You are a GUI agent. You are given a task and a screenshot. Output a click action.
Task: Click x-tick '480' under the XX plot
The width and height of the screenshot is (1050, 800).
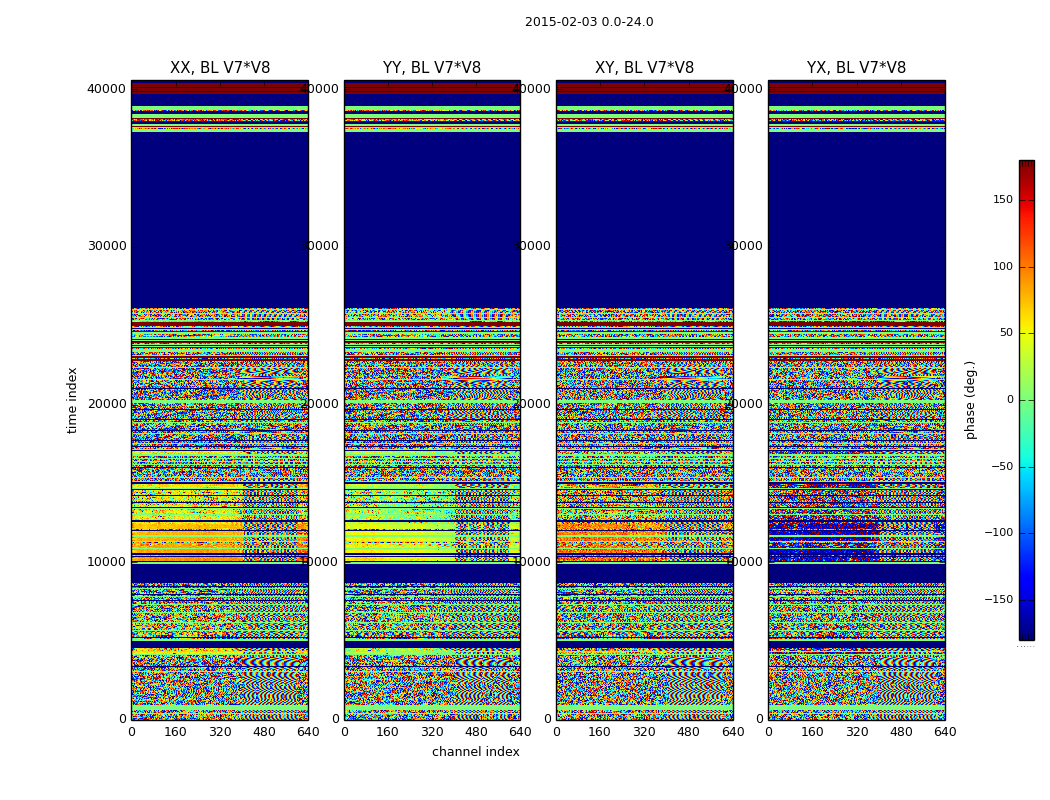264,732
